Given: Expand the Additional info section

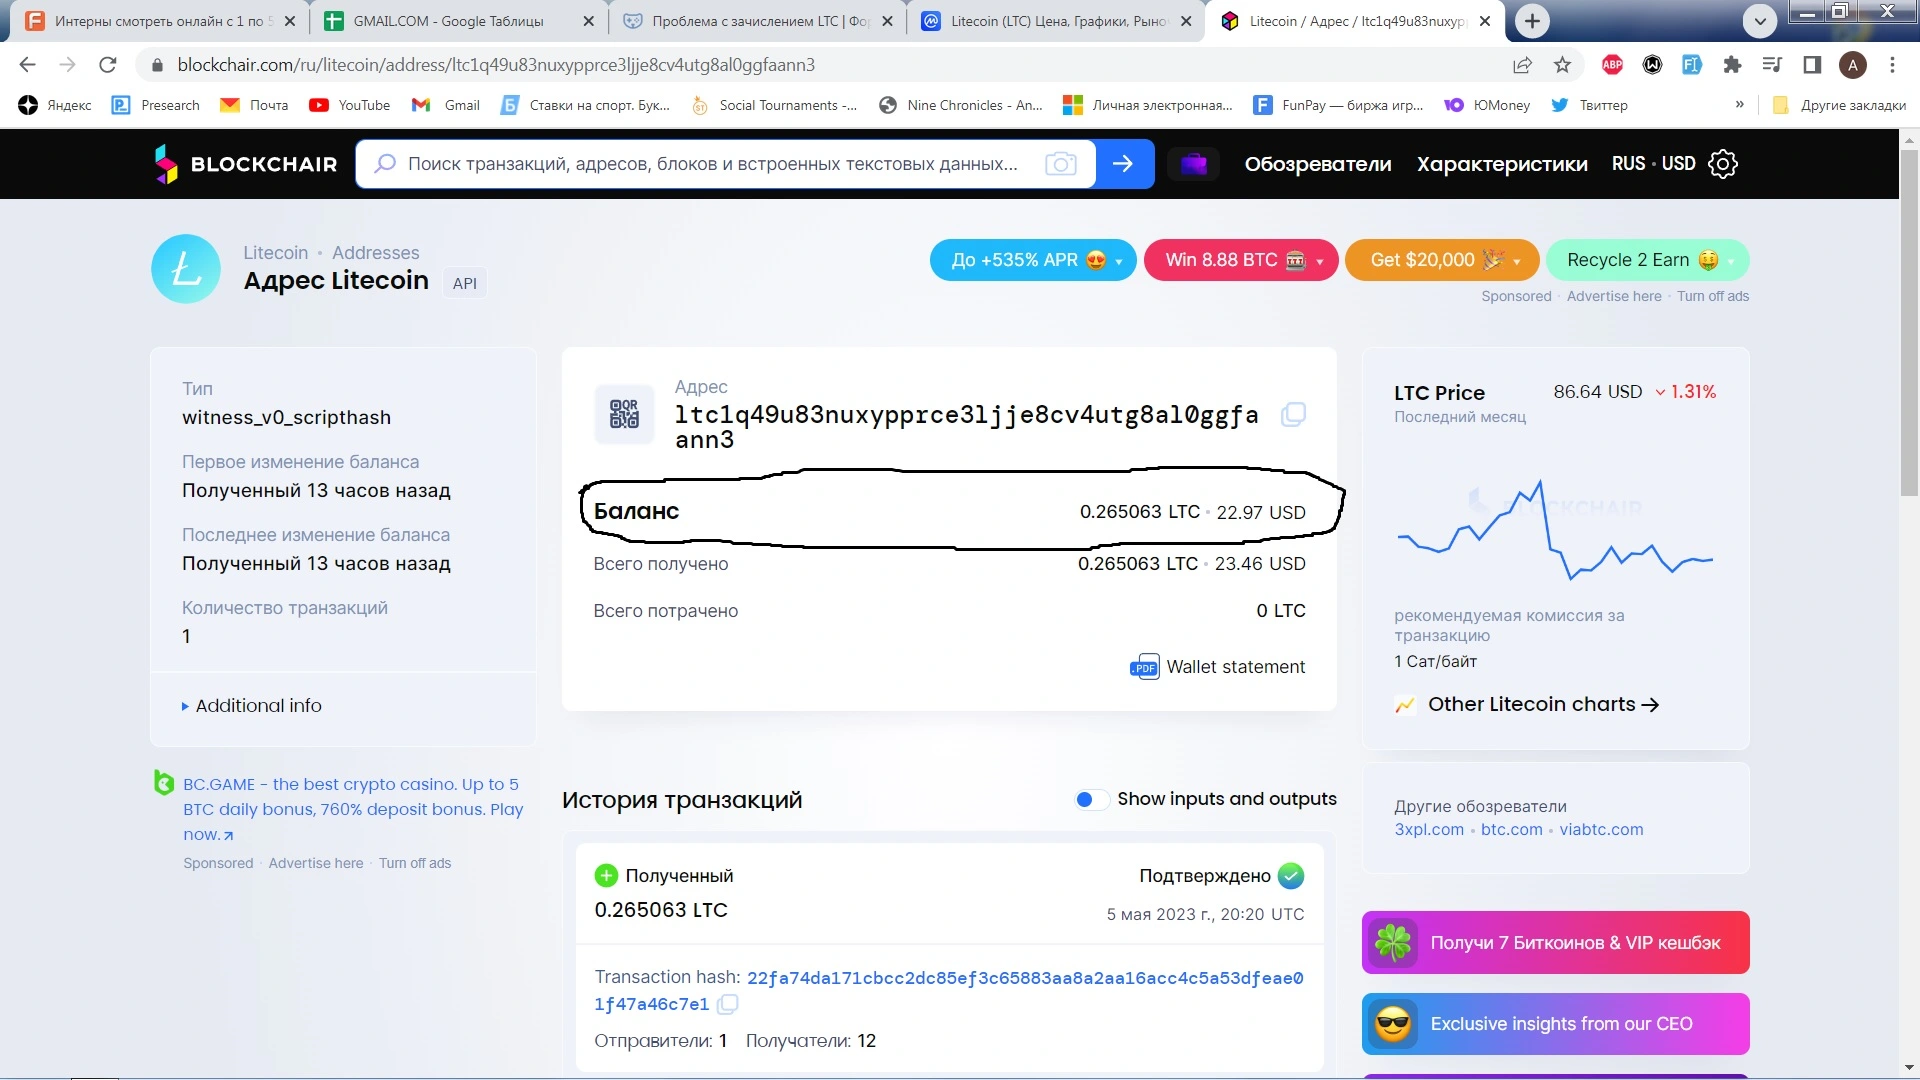Looking at the screenshot, I should point(252,706).
